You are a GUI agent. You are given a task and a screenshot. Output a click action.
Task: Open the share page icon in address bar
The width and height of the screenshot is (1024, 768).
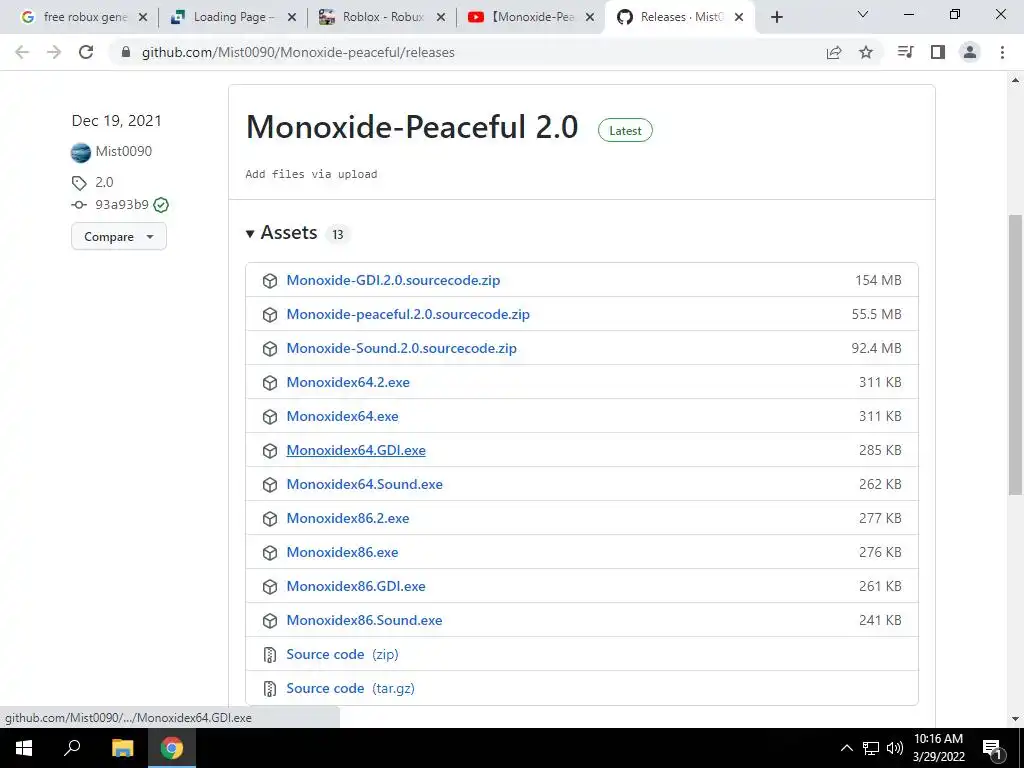tap(834, 52)
